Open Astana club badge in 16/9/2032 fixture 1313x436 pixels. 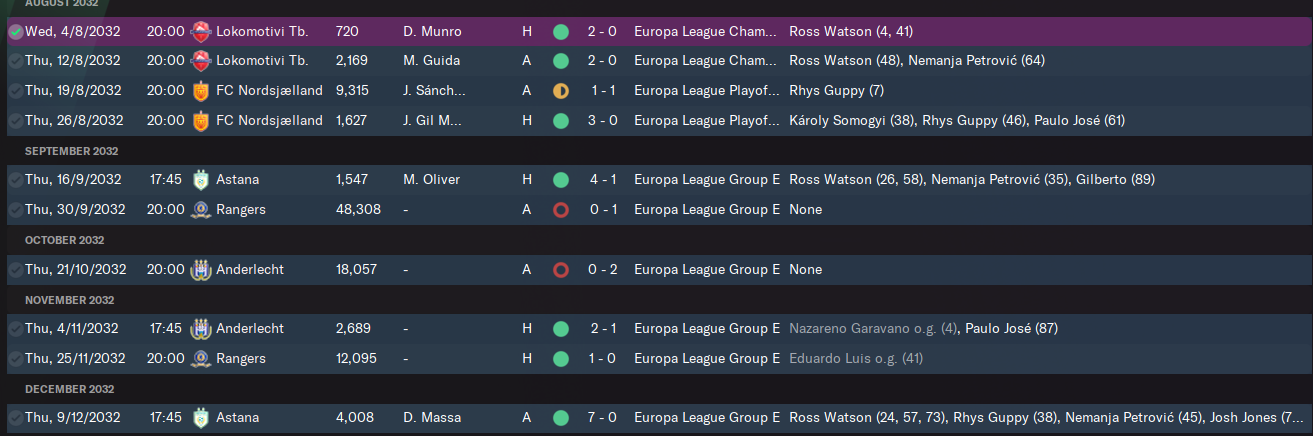point(202,180)
